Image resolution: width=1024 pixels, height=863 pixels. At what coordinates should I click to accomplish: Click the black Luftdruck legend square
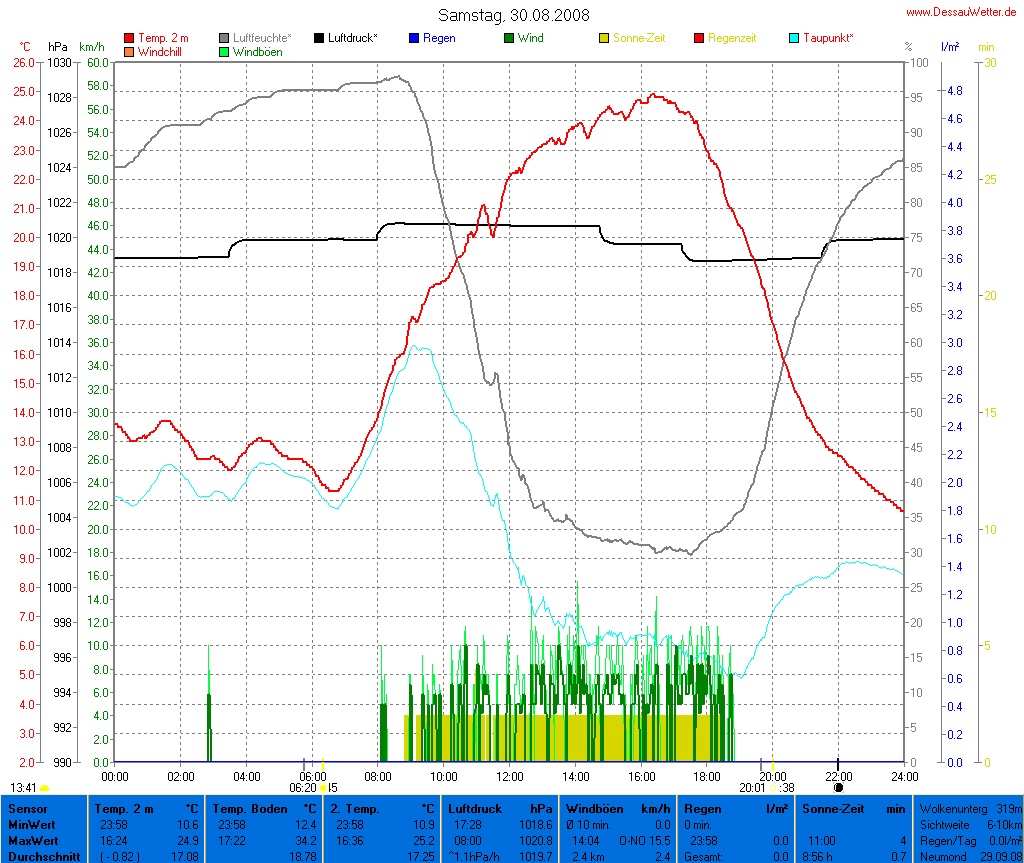[x=319, y=38]
